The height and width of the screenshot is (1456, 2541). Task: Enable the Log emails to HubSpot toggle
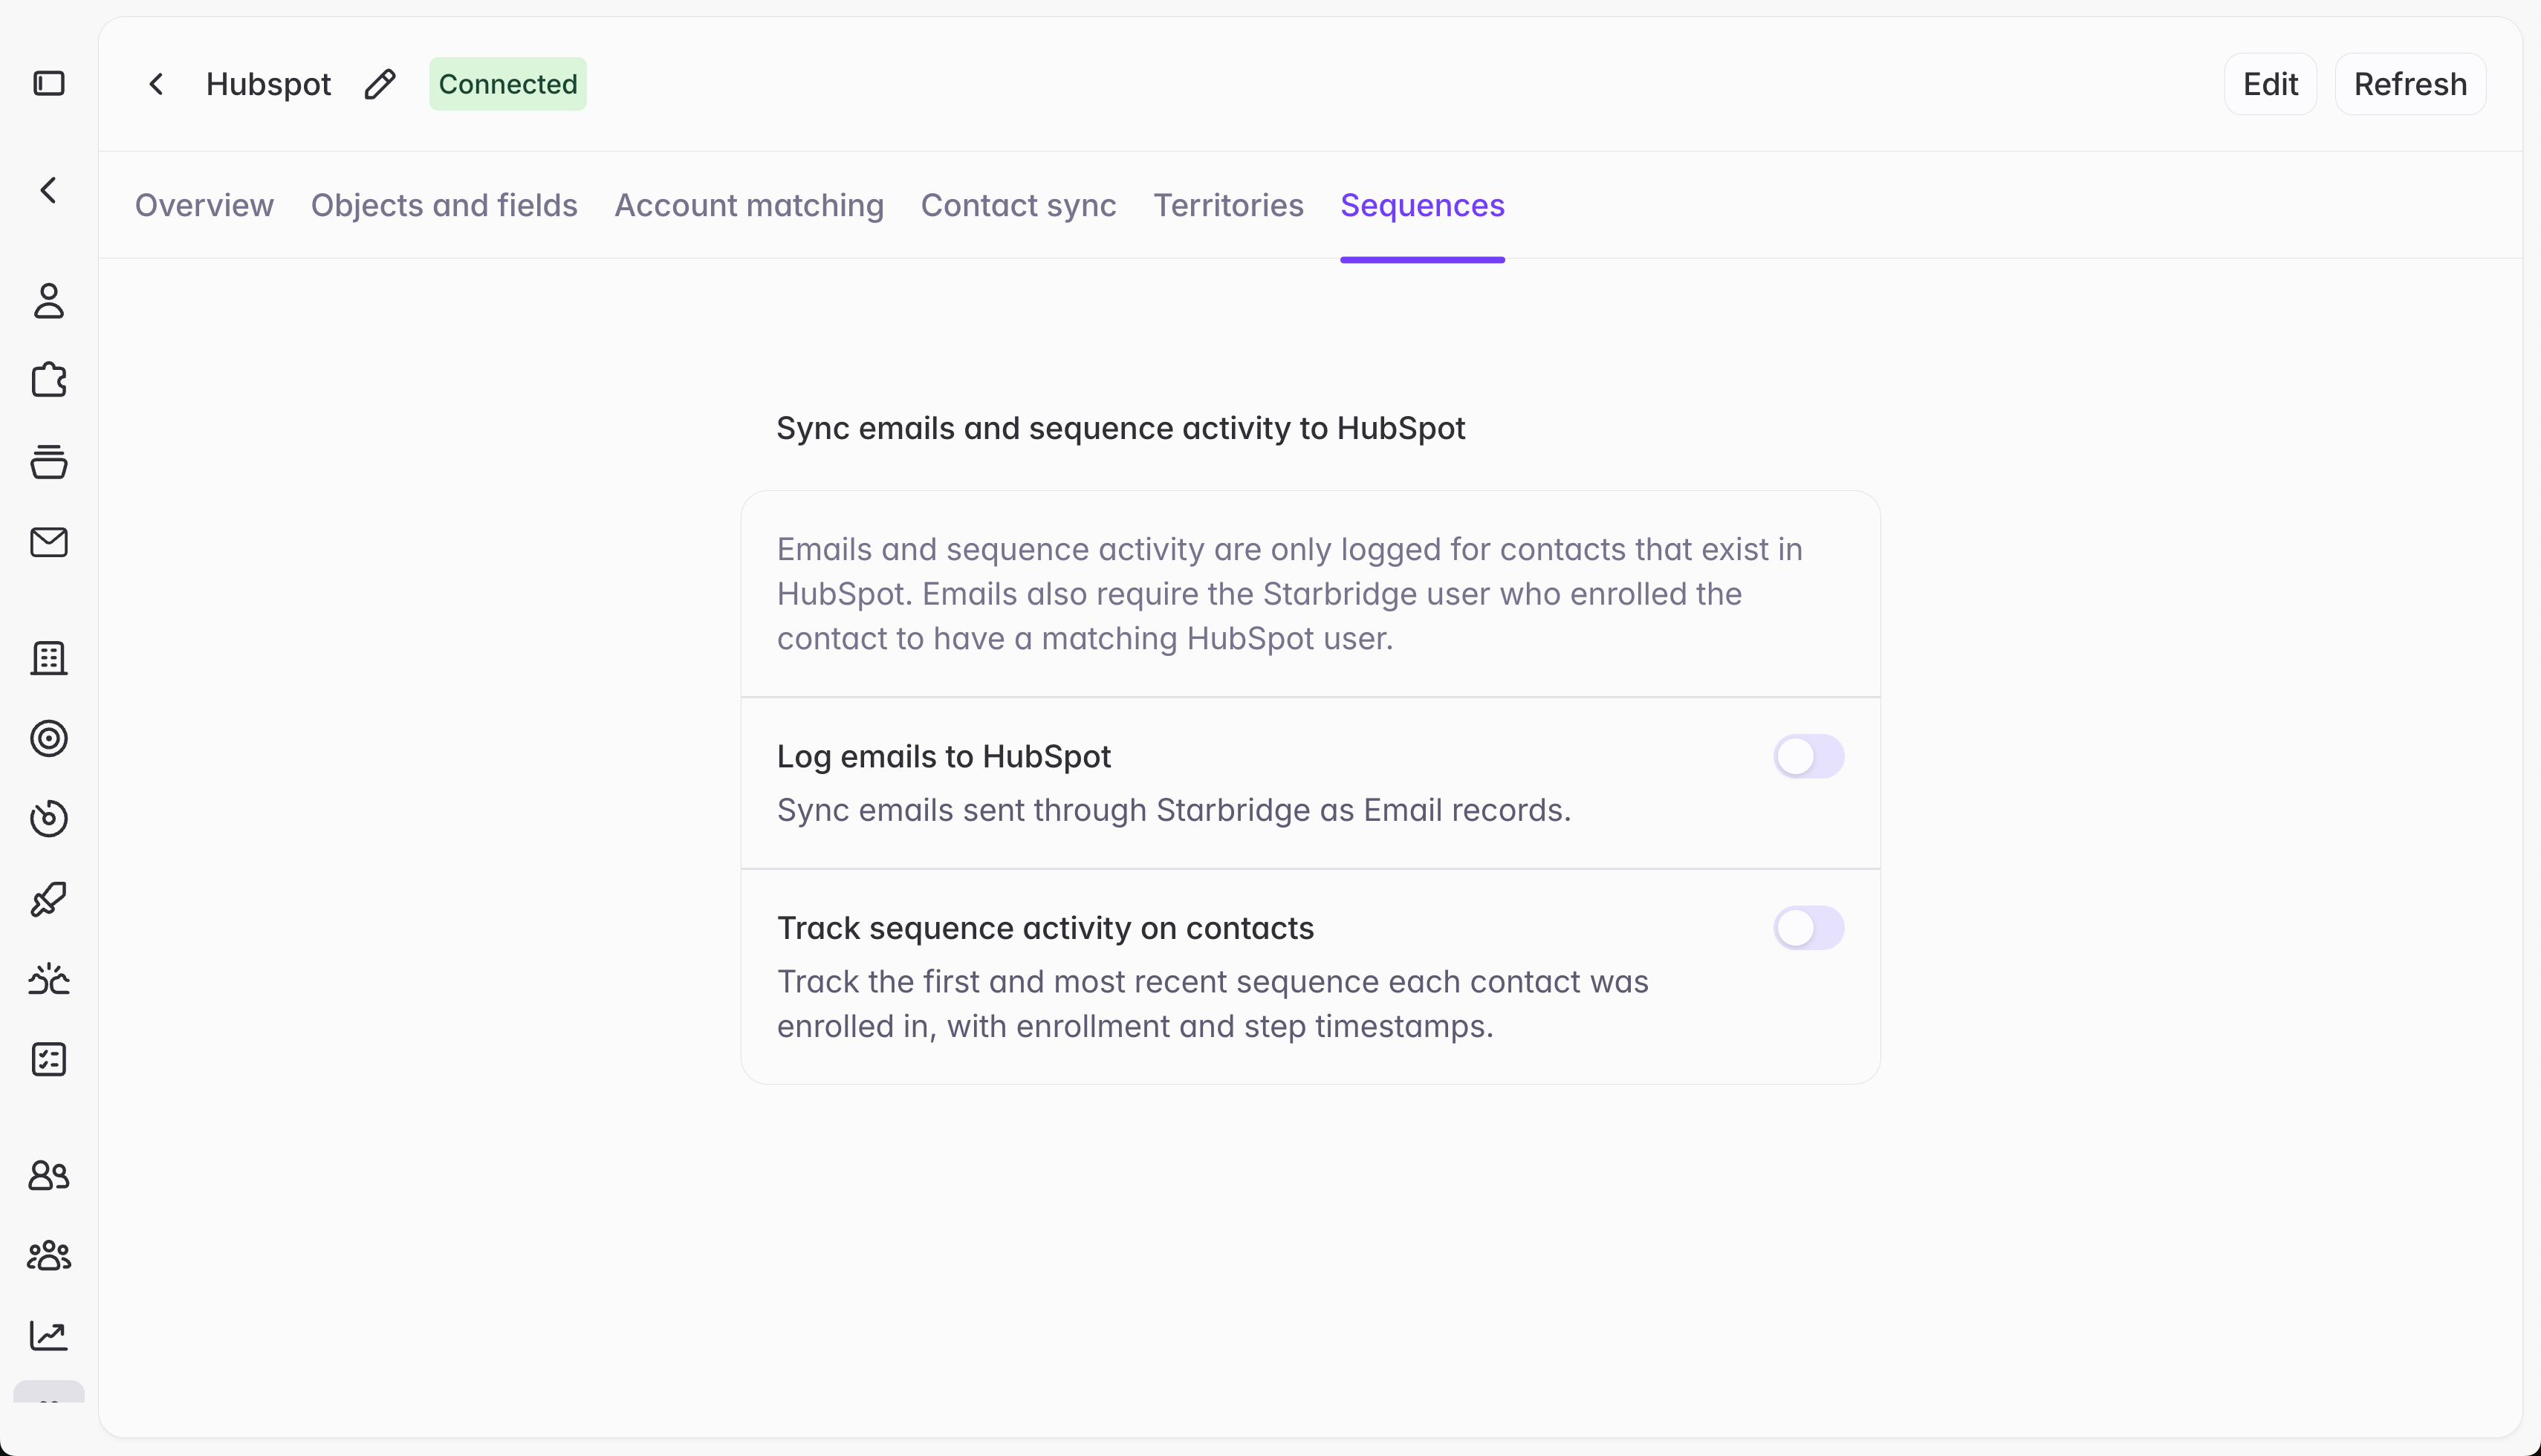click(1808, 756)
